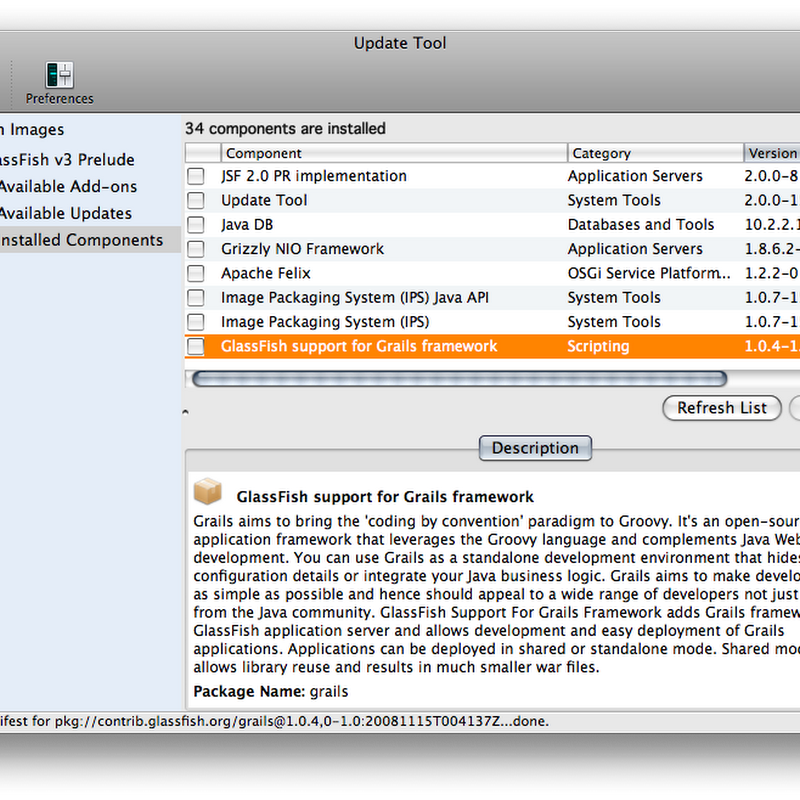Viewport: 800px width, 800px height.
Task: Click the Scripting category cell
Action: [x=598, y=346]
